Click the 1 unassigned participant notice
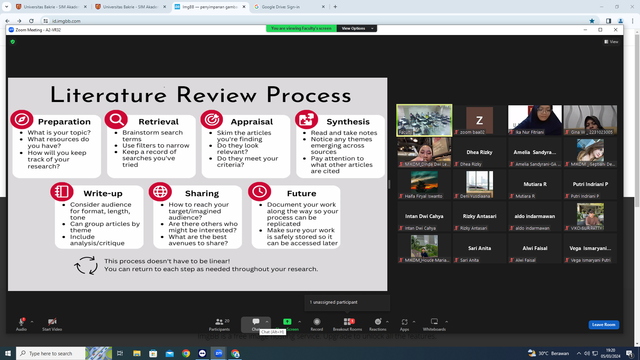The height and width of the screenshot is (360, 640). (347, 302)
